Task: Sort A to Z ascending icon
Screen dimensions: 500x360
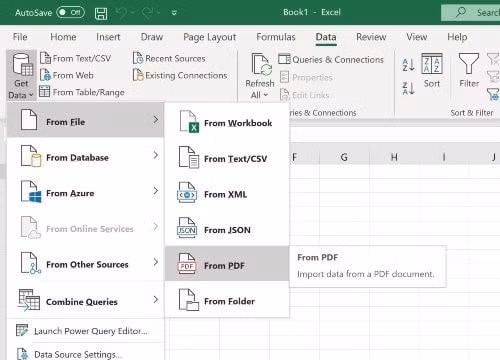Action: [x=408, y=65]
